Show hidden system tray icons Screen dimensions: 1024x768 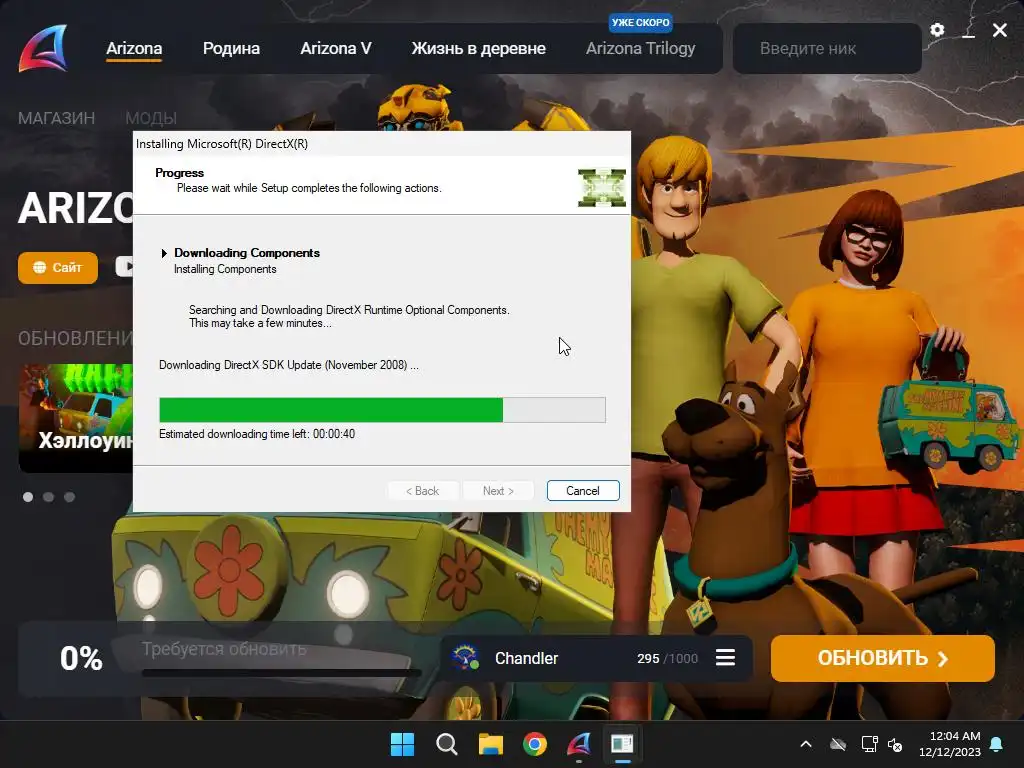(x=806, y=744)
